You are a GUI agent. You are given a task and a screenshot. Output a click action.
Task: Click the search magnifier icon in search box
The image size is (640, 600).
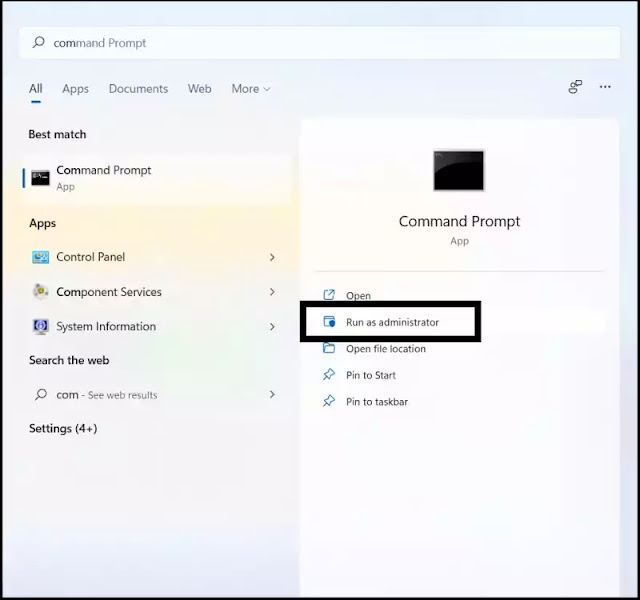click(x=38, y=42)
